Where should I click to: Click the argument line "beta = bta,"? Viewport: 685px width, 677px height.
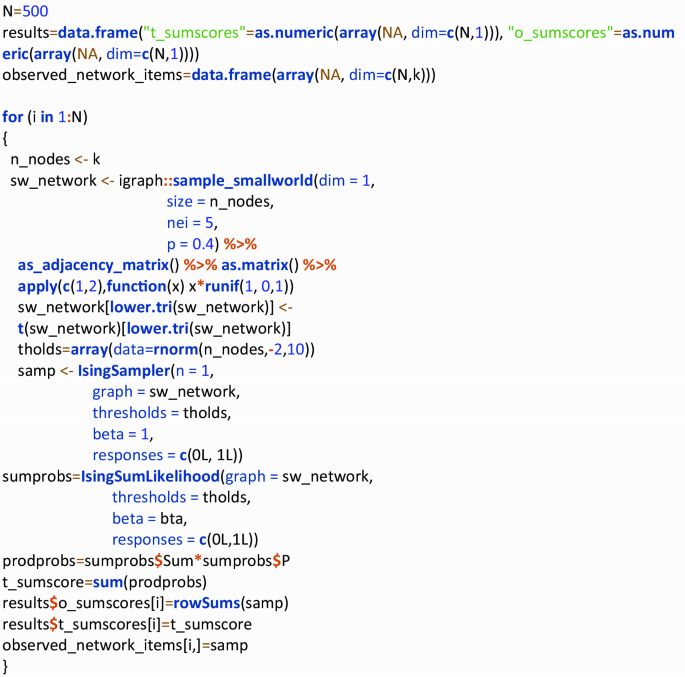[x=149, y=519]
